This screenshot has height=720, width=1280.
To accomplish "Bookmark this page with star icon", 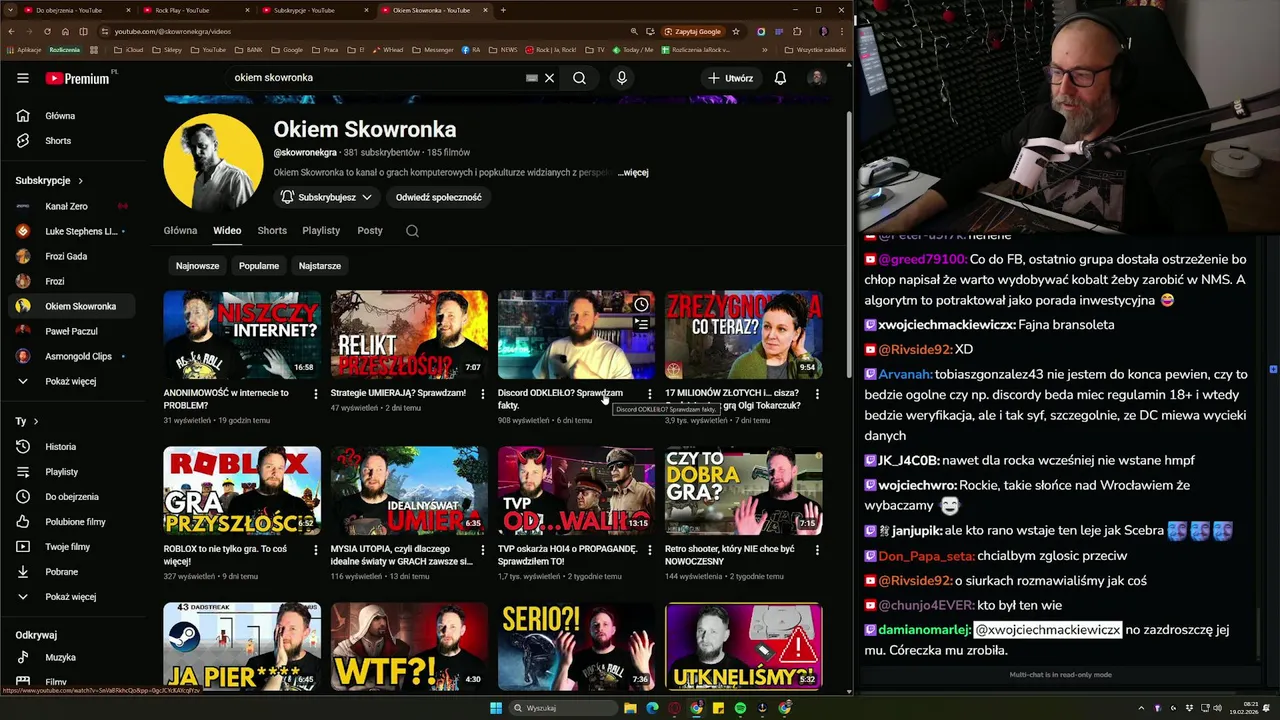I will click(x=736, y=31).
